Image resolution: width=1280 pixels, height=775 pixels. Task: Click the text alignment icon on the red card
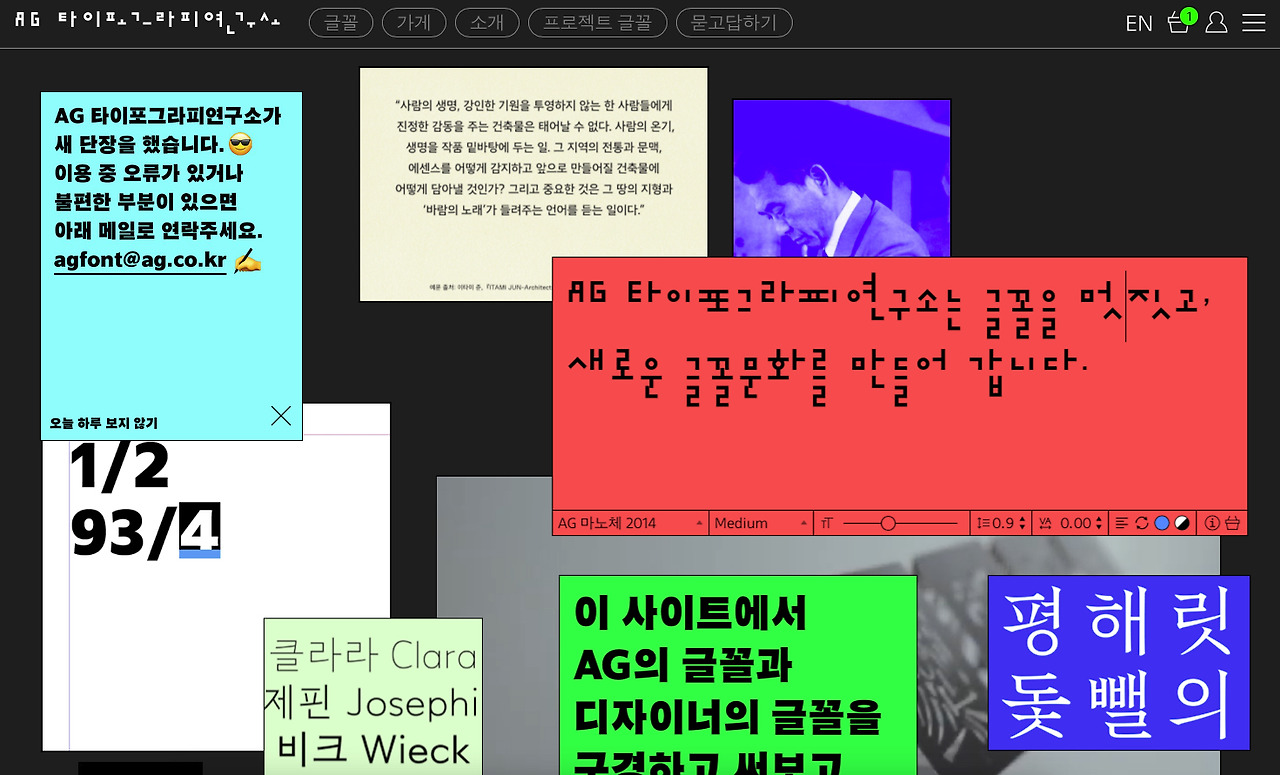tap(1120, 522)
